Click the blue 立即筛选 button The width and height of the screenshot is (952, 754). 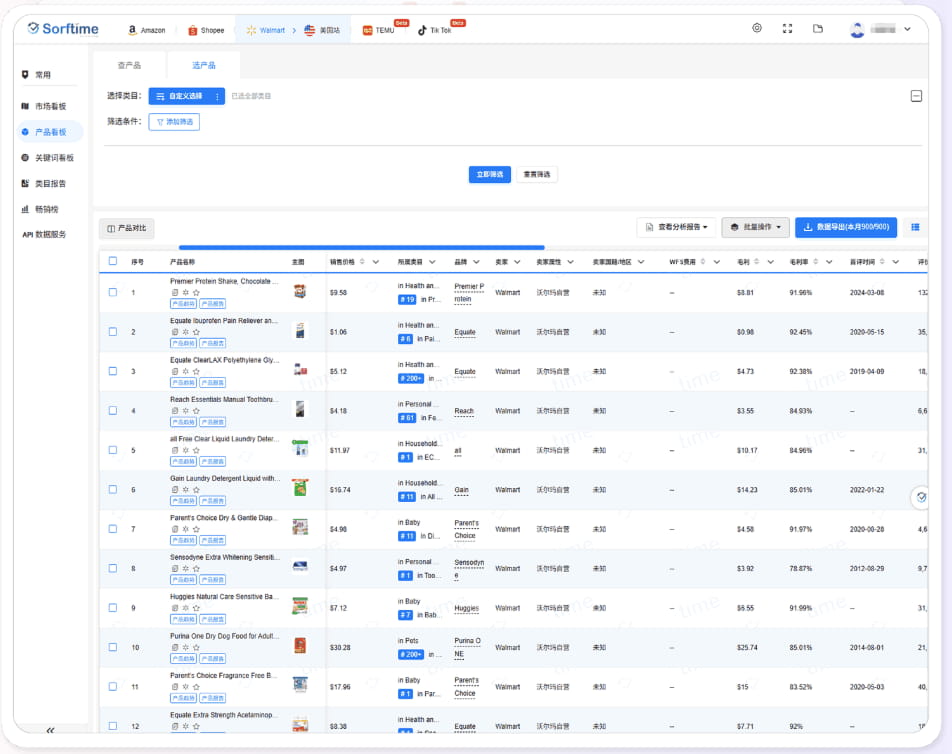[489, 175]
